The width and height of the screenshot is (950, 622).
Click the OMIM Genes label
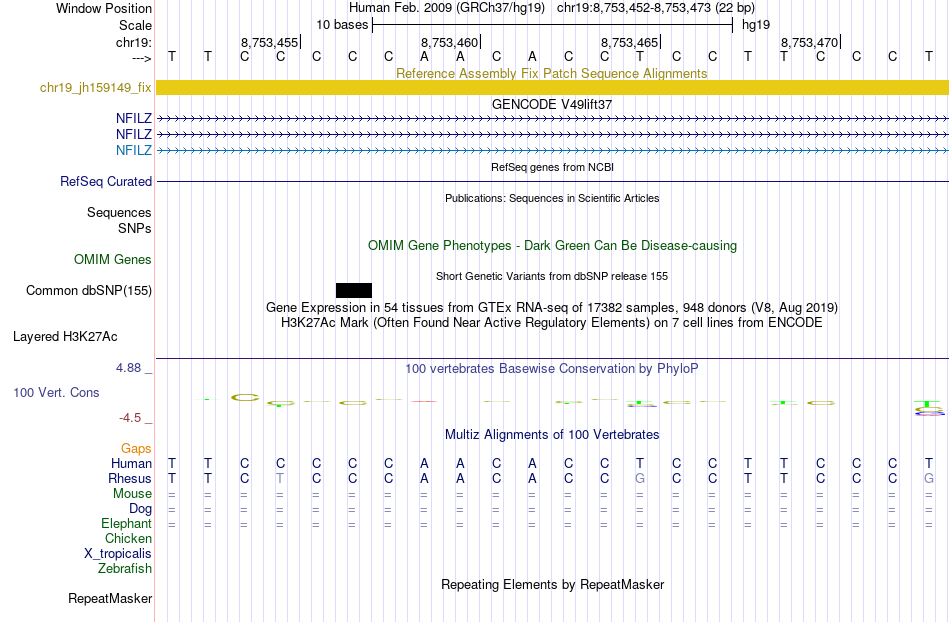coord(113,259)
